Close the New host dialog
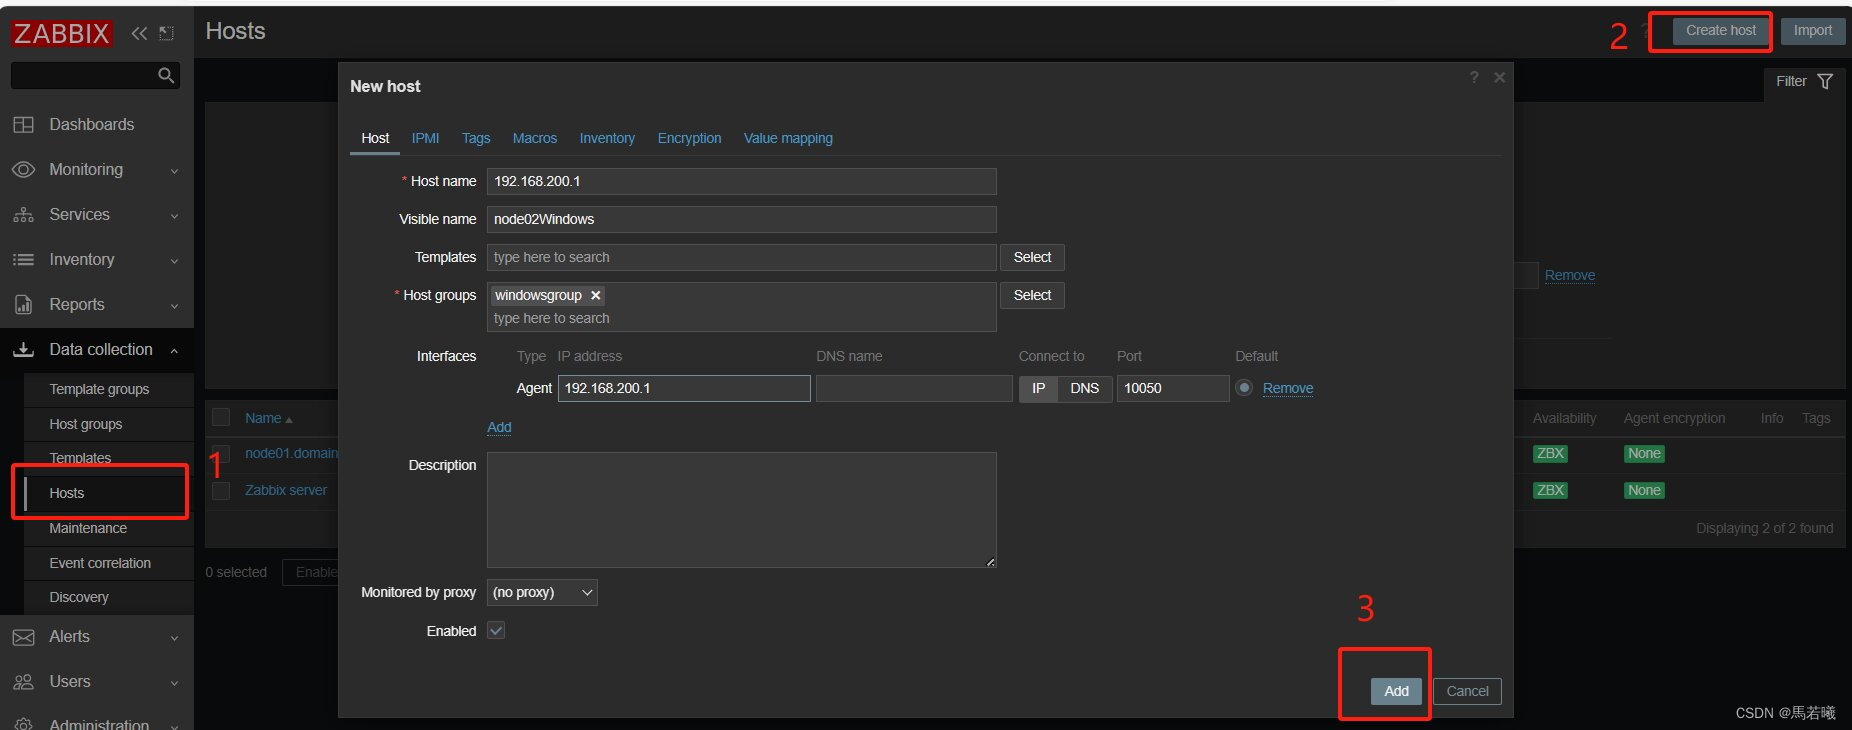 pyautogui.click(x=1499, y=77)
